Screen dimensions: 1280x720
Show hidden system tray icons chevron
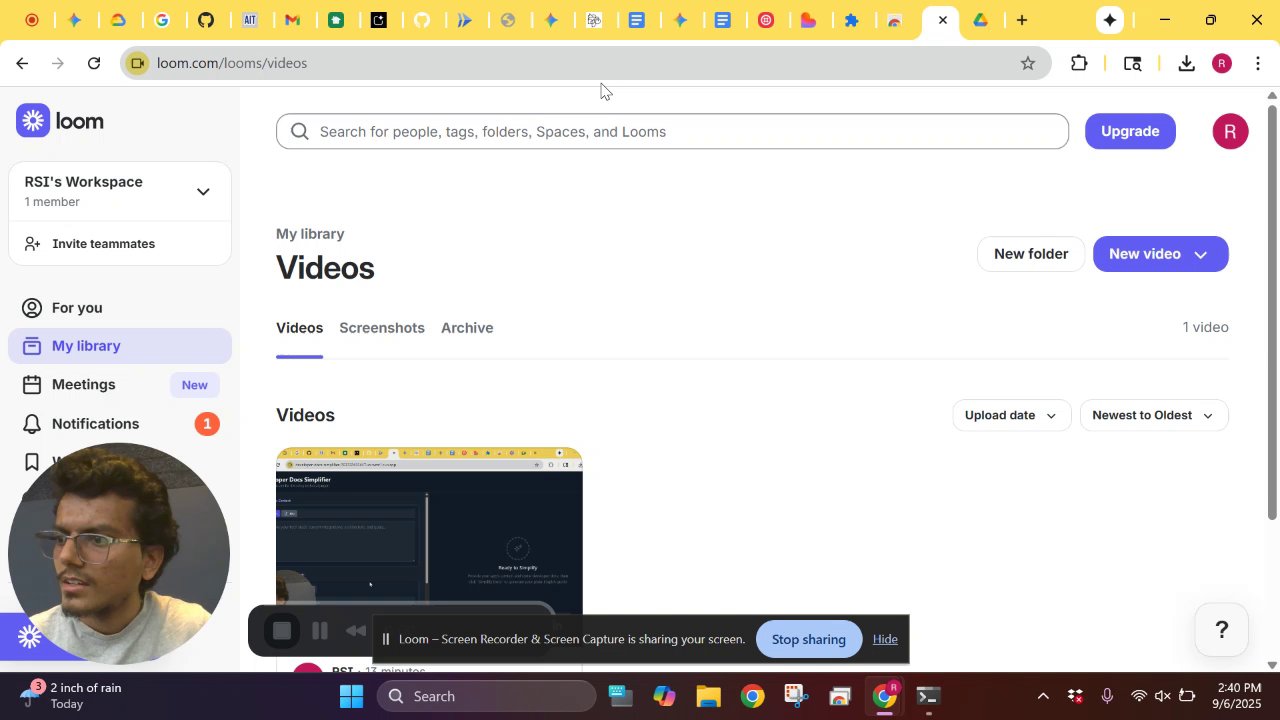coord(1043,696)
